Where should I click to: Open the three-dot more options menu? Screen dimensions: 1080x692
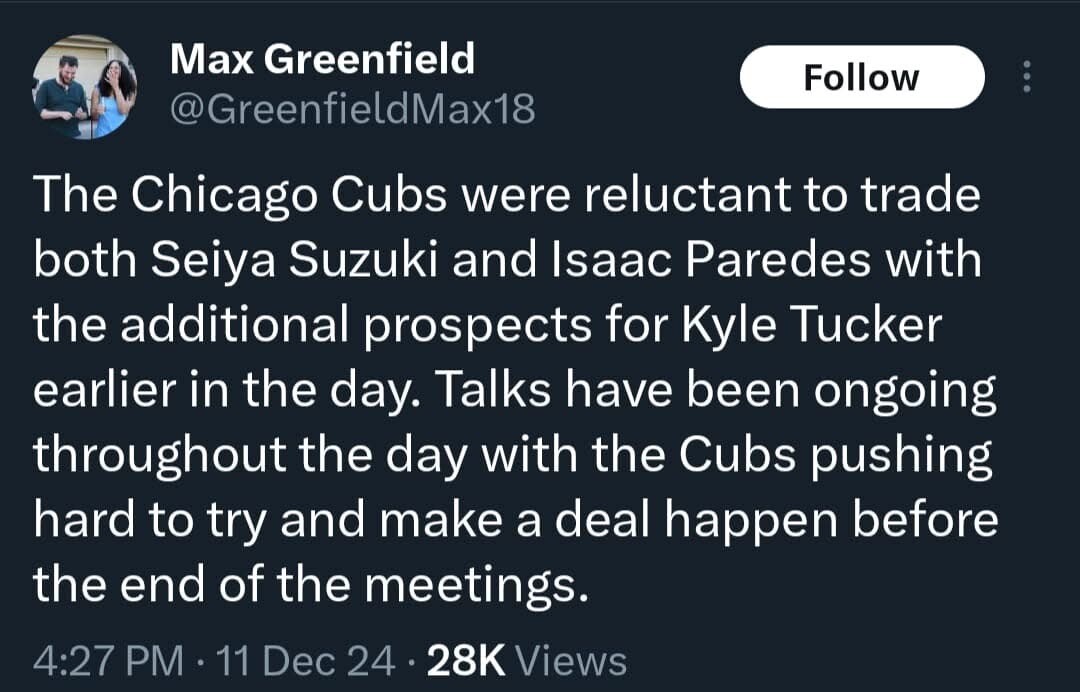pyautogui.click(x=1024, y=77)
